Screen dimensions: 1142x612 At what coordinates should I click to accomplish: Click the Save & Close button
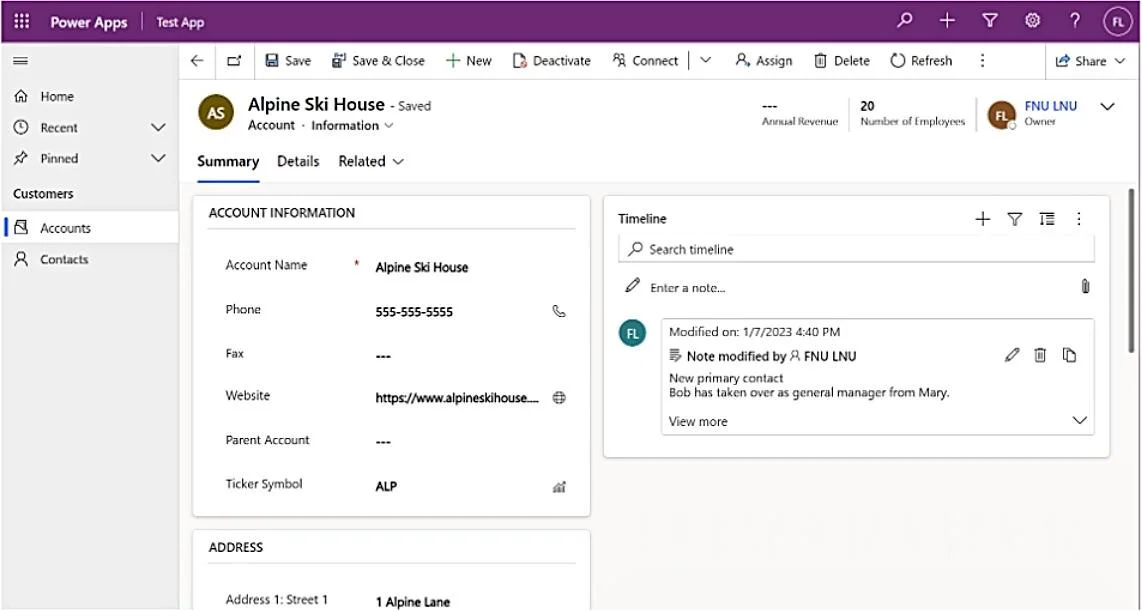[378, 61]
